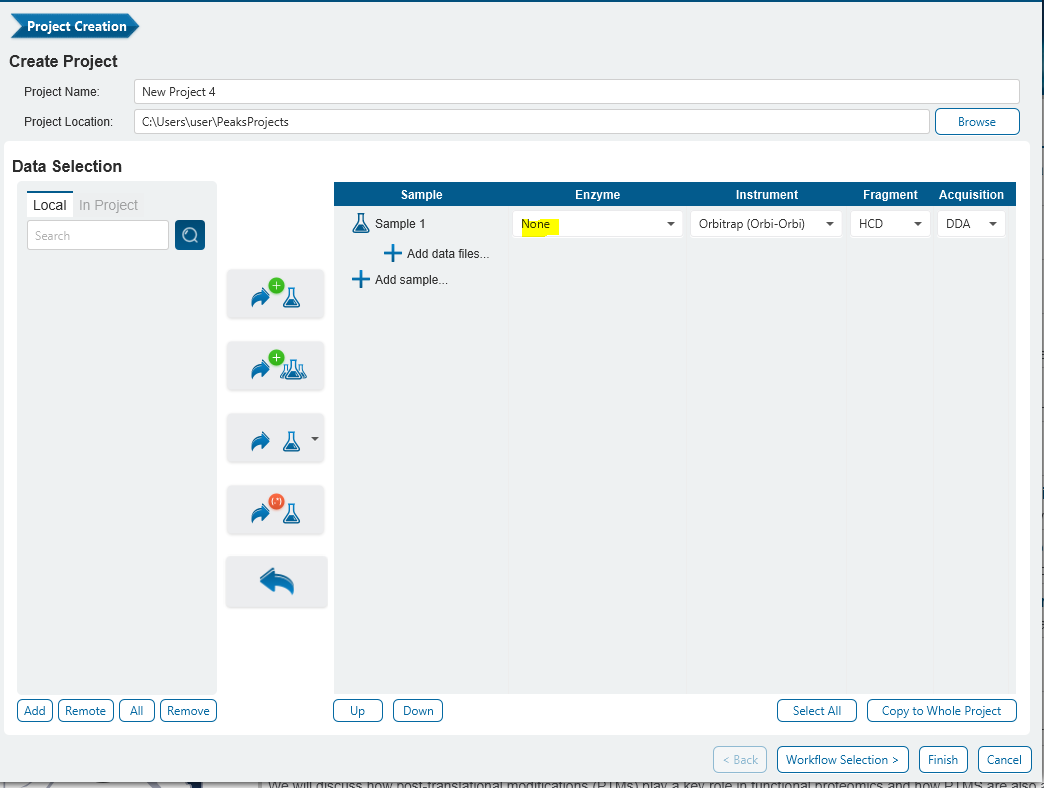Switch to the In Project tab

point(109,205)
